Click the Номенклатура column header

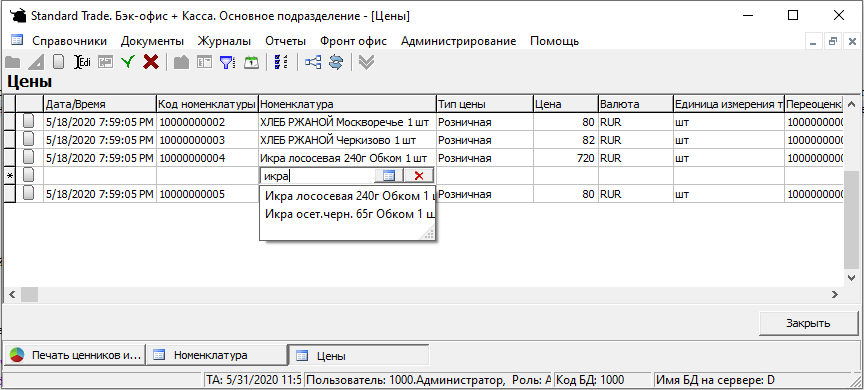tap(347, 104)
